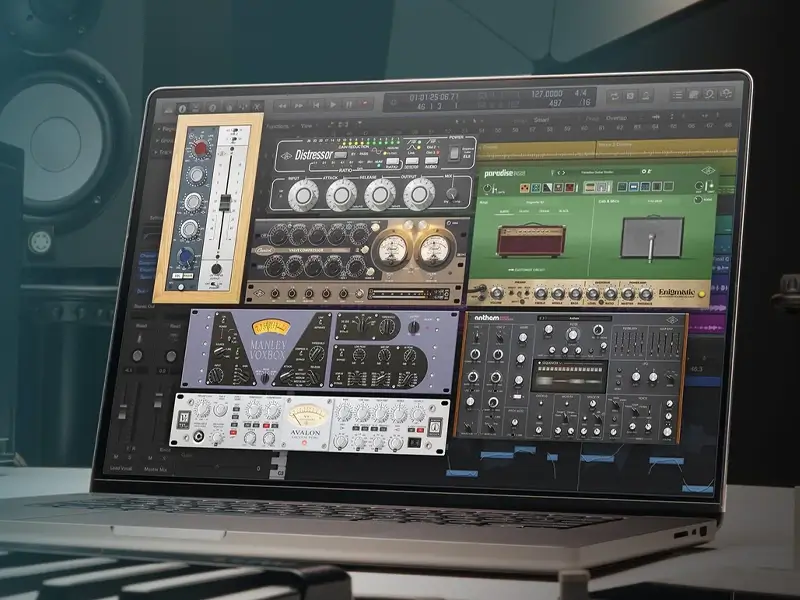Click the Pause transport button
Screen dimensions: 800x600
click(x=349, y=104)
